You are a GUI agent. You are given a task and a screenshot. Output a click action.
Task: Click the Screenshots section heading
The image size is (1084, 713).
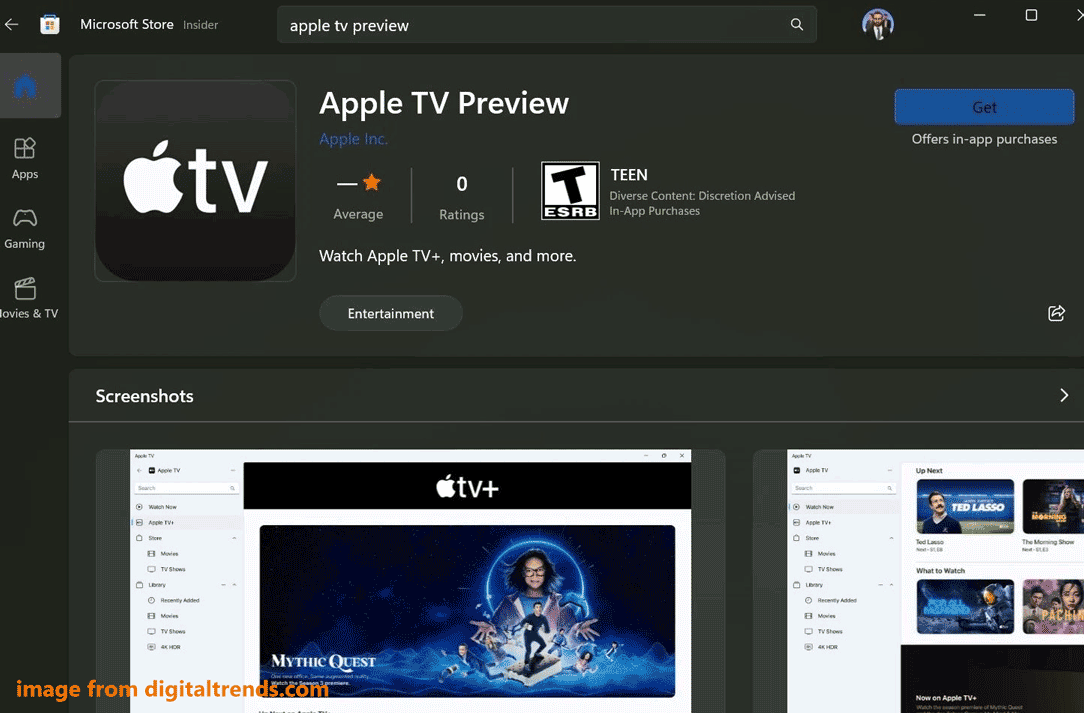point(144,396)
